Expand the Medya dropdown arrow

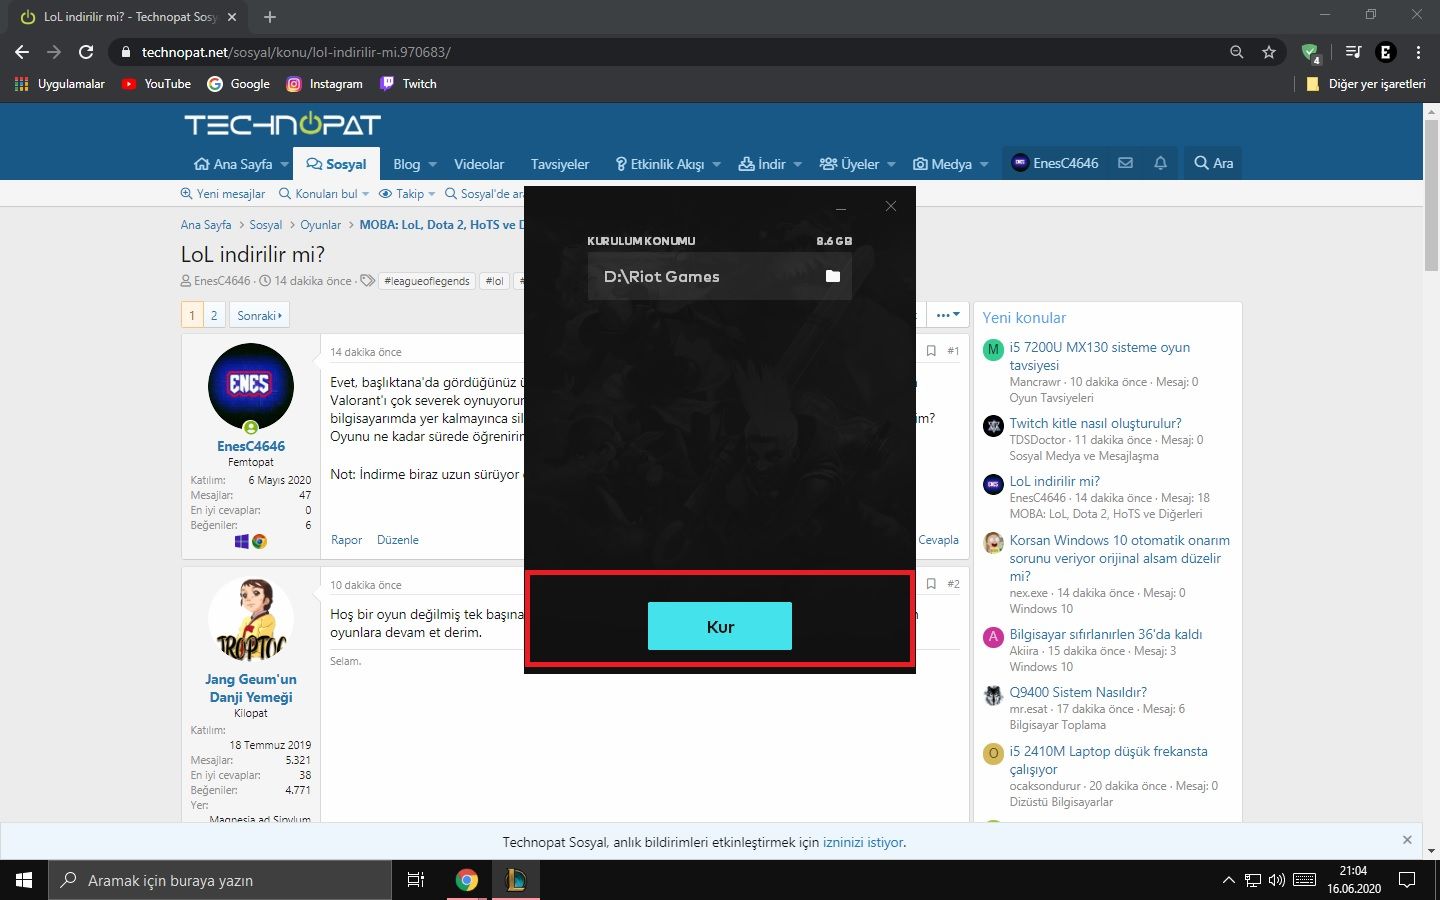tap(984, 164)
